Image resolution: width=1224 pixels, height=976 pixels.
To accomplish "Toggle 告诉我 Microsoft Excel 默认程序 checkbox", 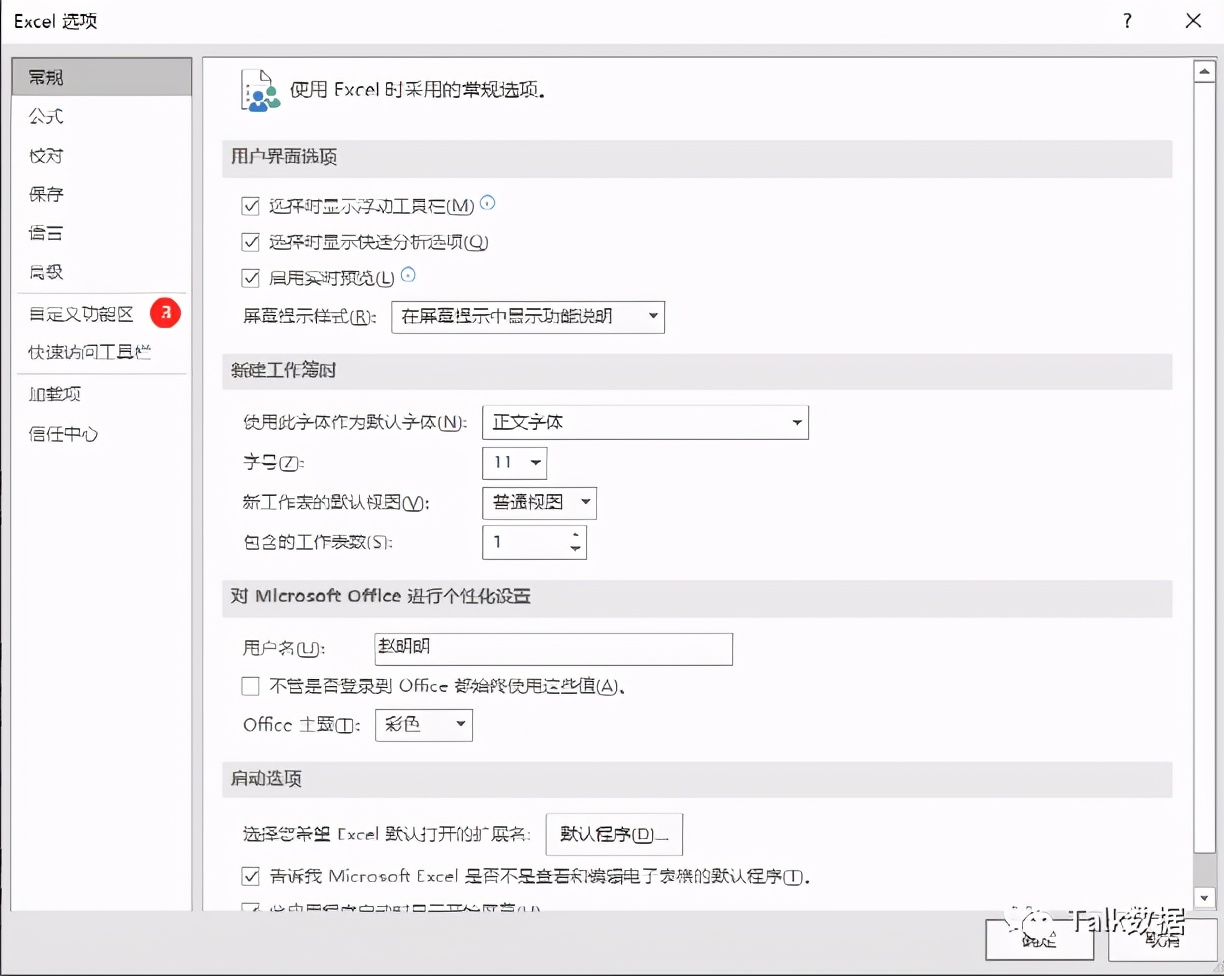I will point(251,876).
